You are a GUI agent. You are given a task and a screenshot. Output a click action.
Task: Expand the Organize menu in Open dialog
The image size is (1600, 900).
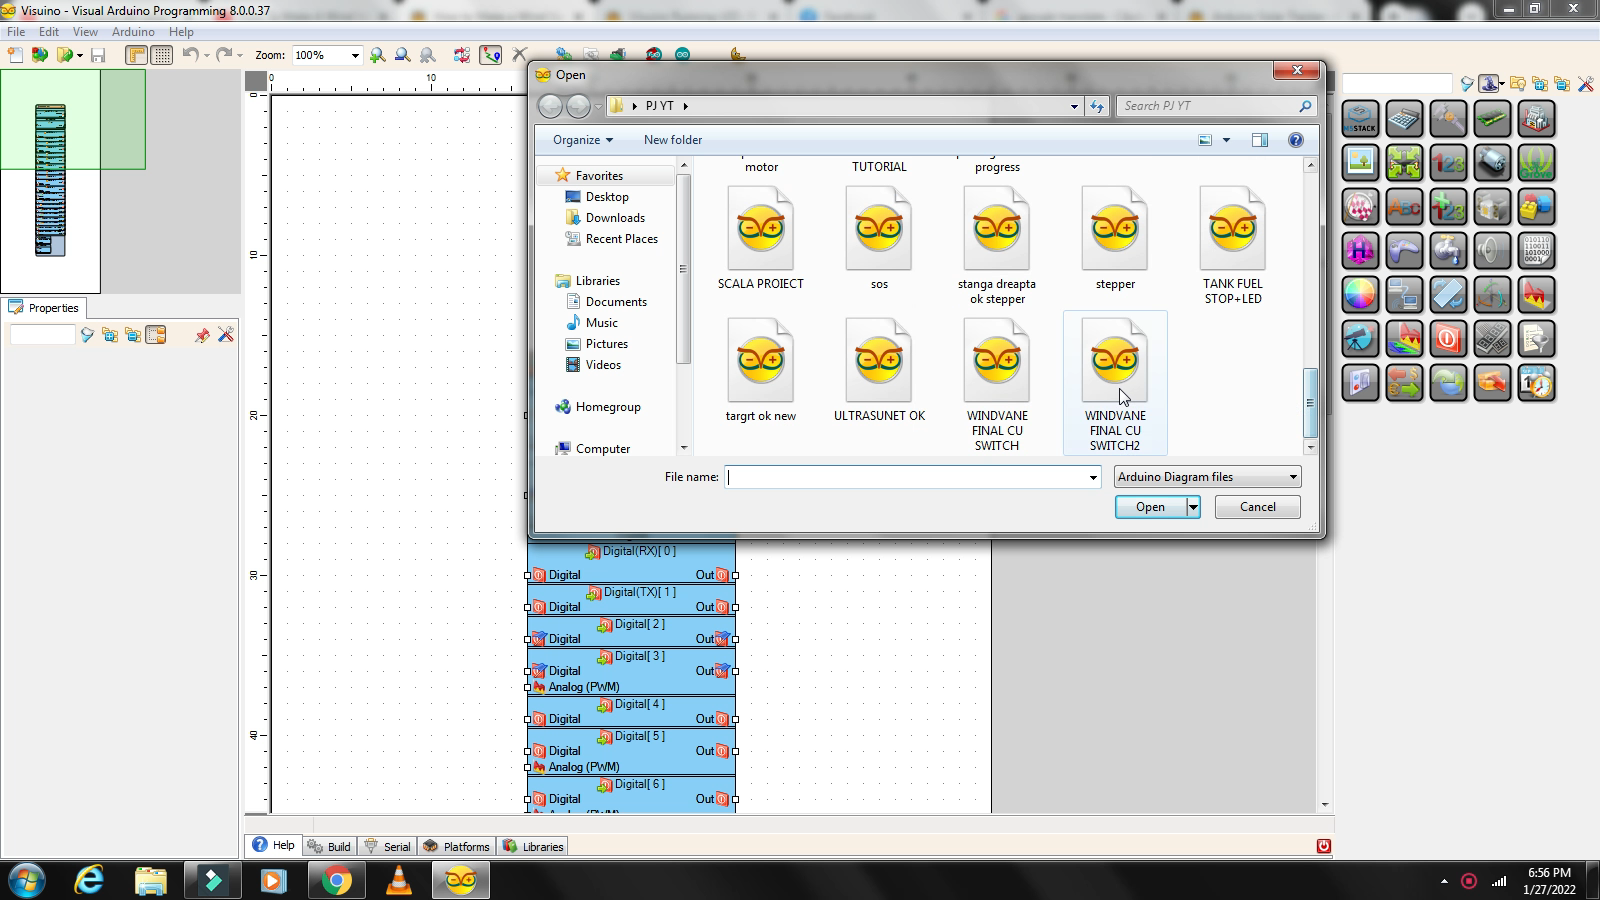pos(583,140)
